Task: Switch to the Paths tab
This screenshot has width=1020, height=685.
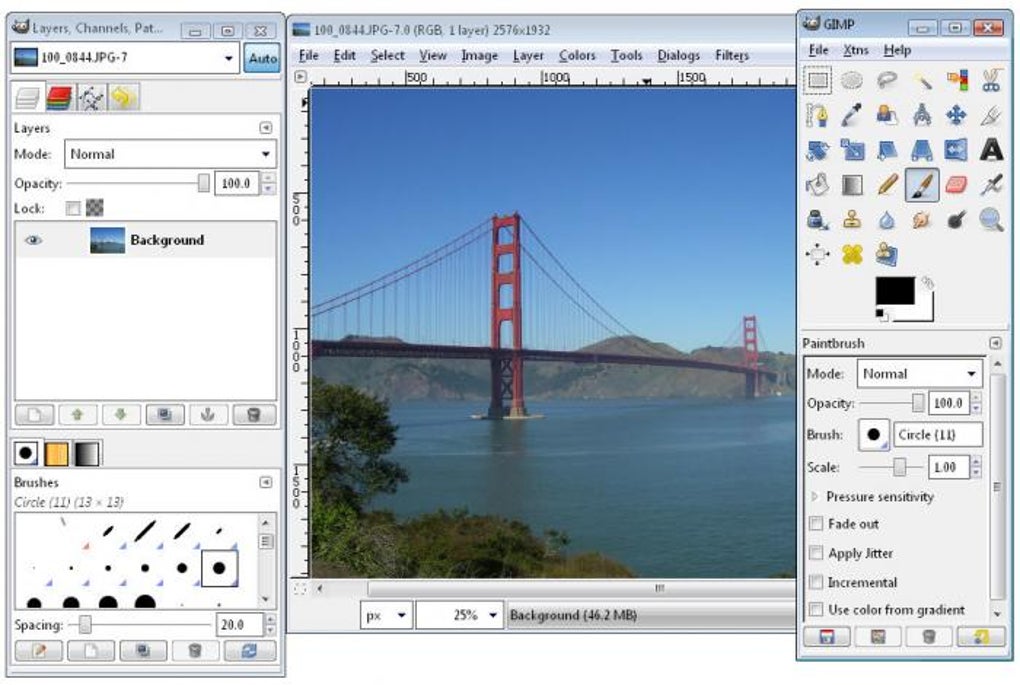Action: pos(91,98)
